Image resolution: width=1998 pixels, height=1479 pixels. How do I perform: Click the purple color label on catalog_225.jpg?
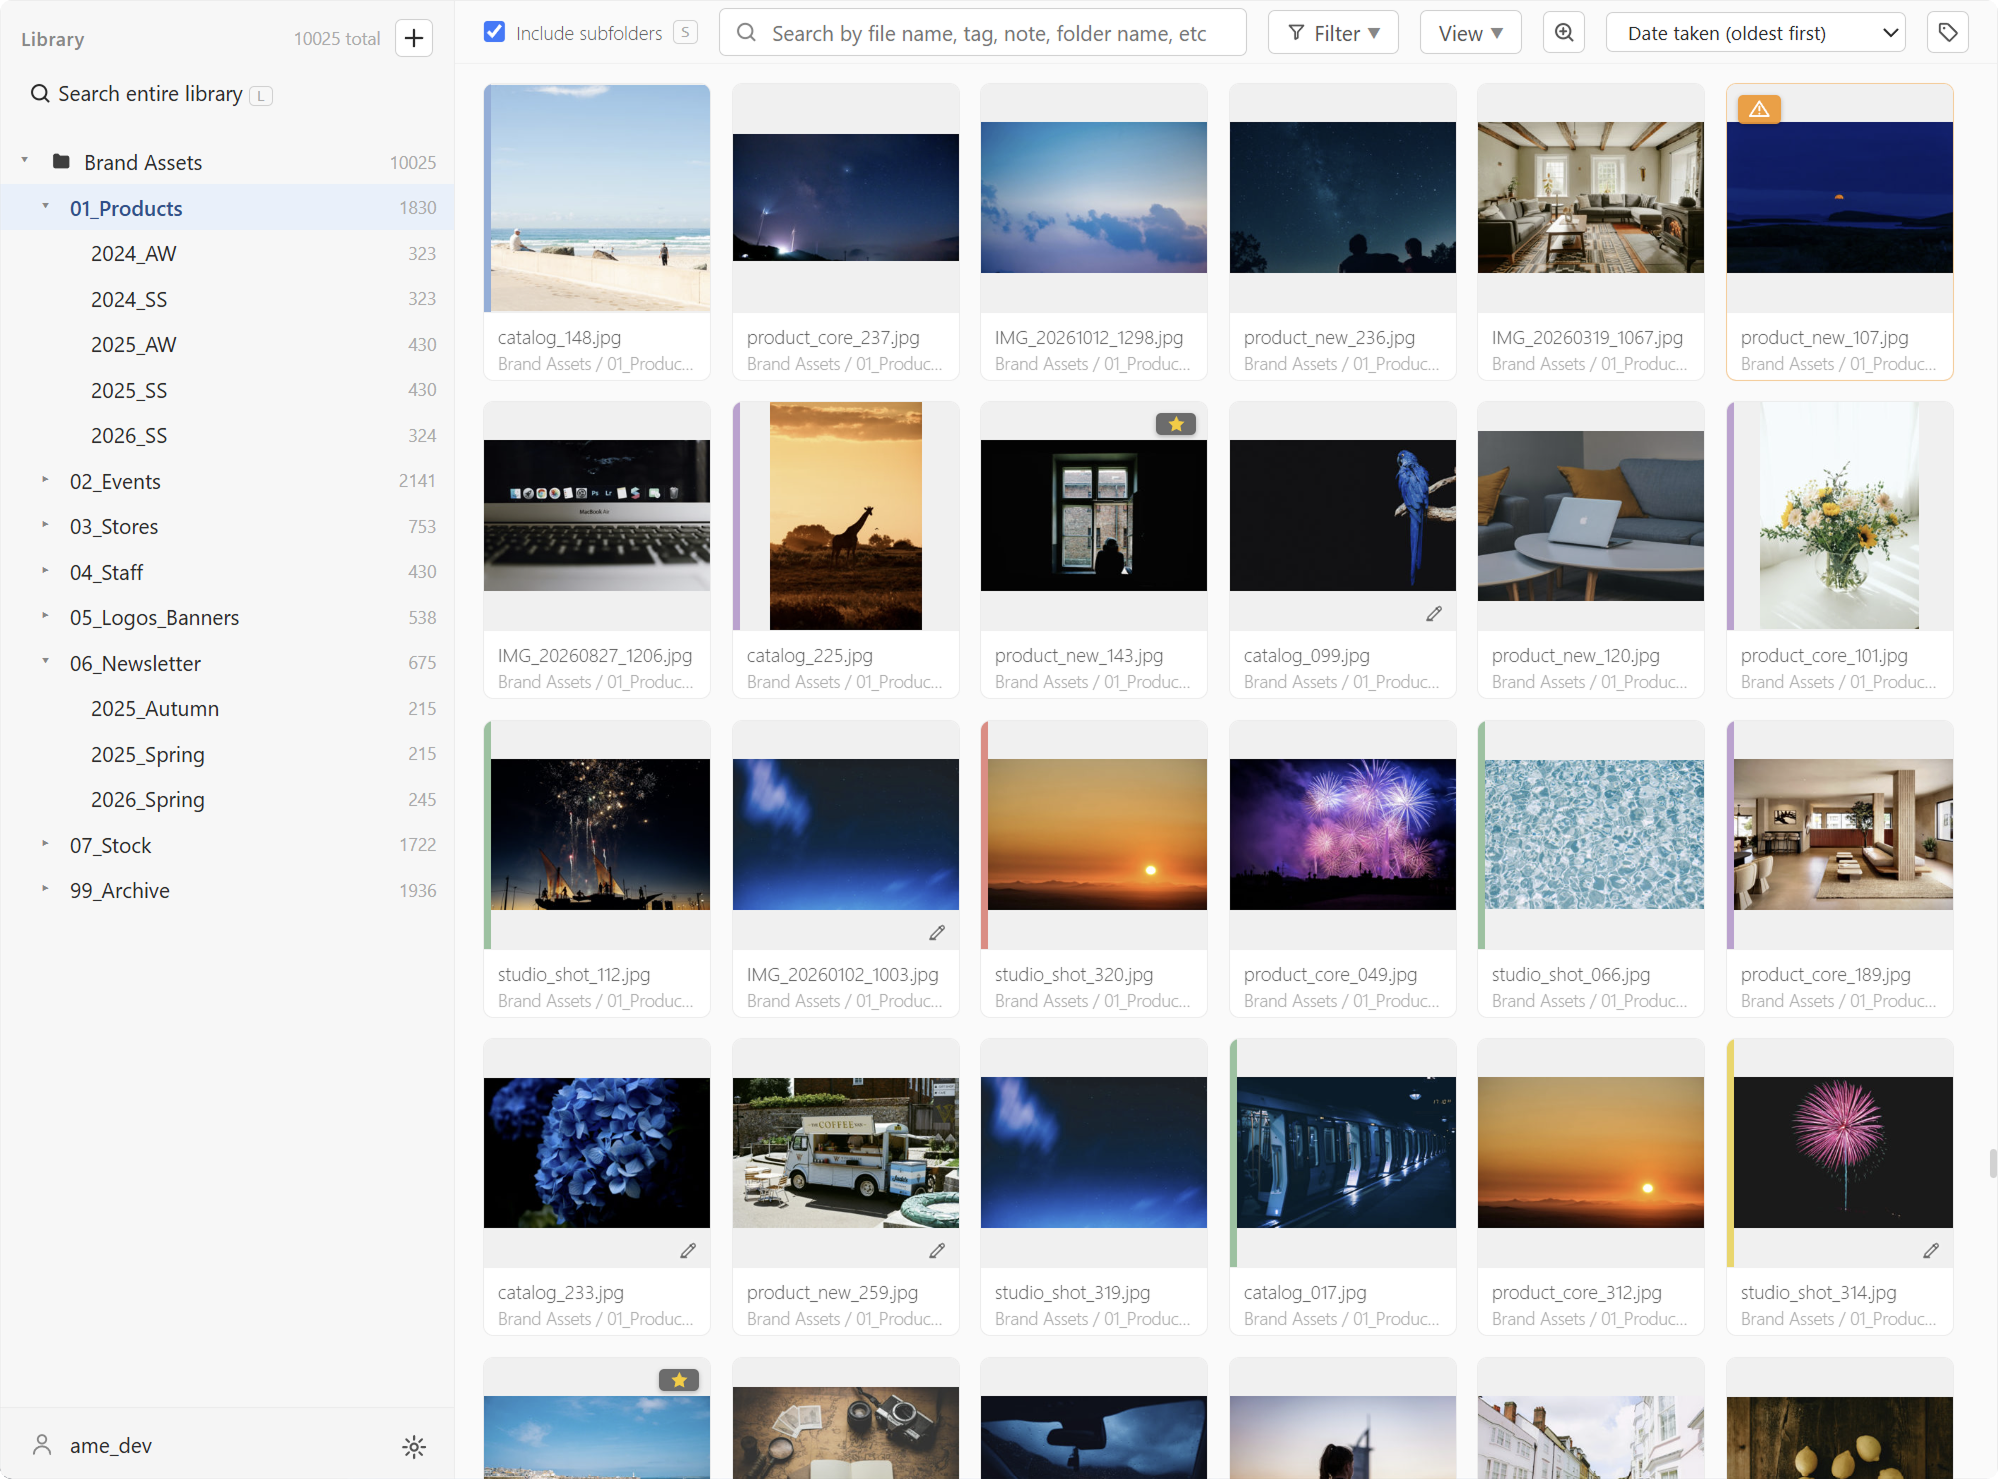[x=736, y=516]
